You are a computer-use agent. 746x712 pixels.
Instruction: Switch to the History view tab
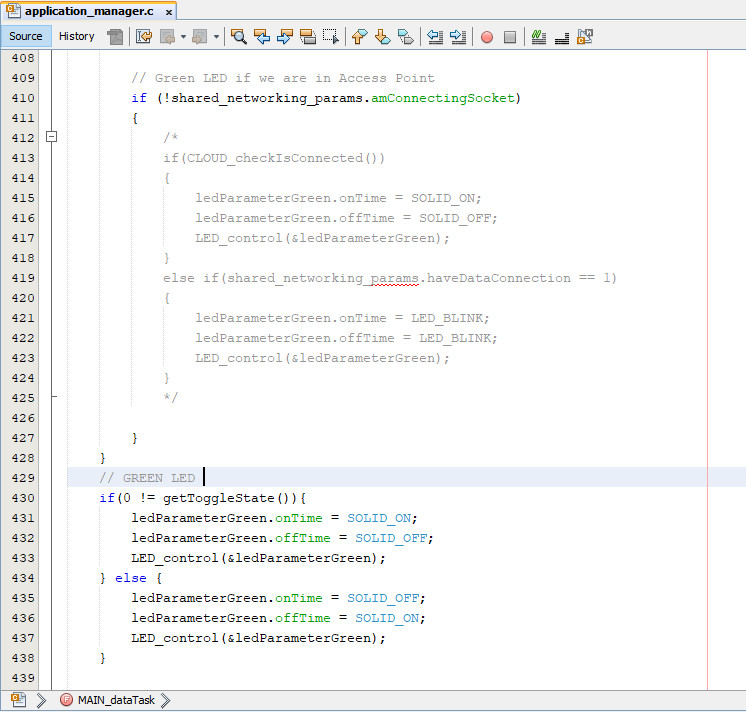click(x=76, y=36)
